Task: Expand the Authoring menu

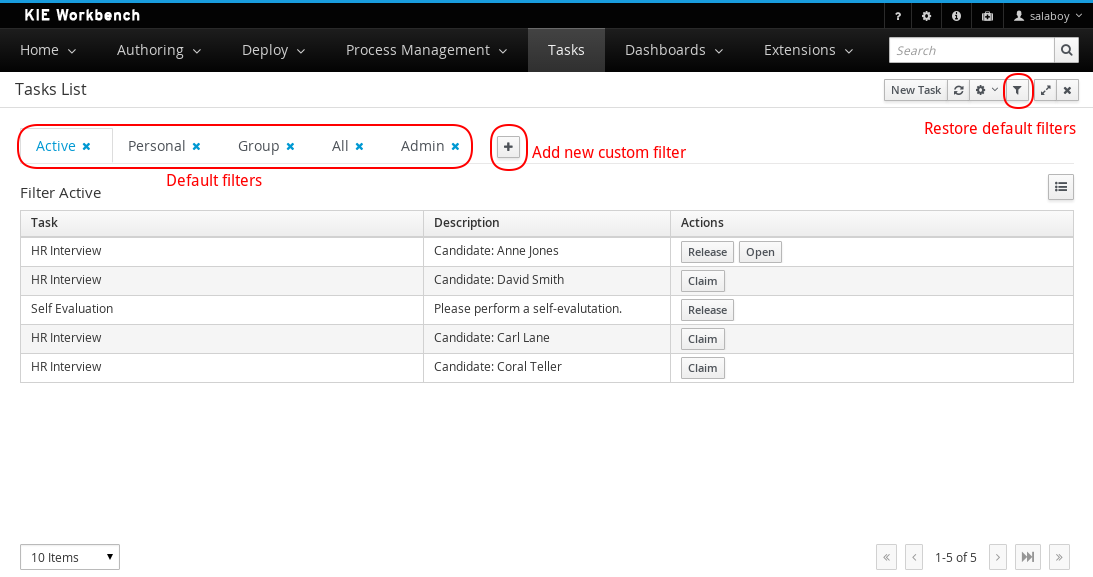Action: 159,50
